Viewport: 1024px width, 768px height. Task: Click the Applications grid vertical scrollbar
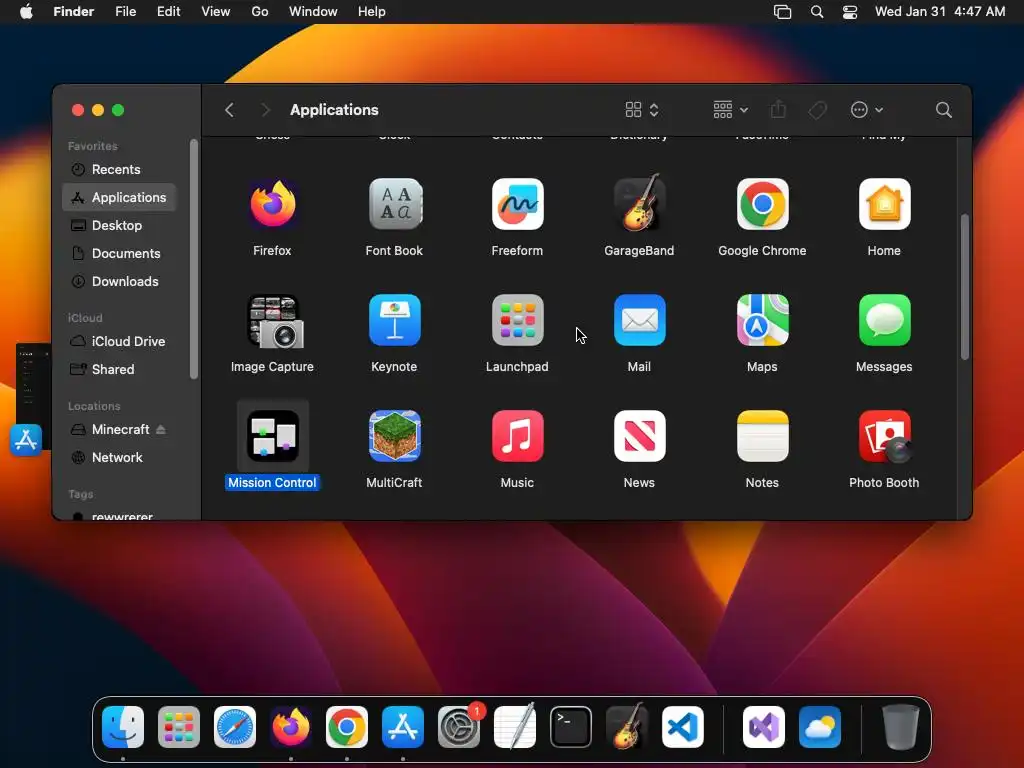[965, 287]
